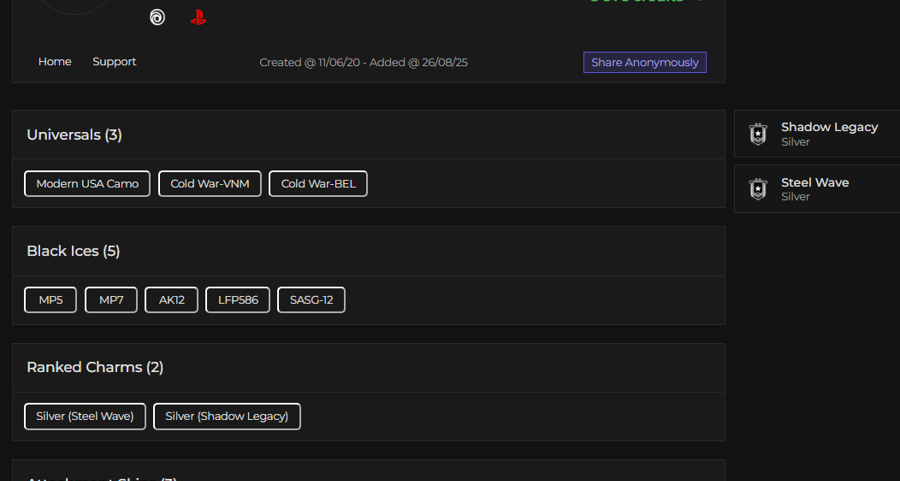Screen dimensions: 900x481
Task: Select the Modern USA Camo tag
Action: 87,184
